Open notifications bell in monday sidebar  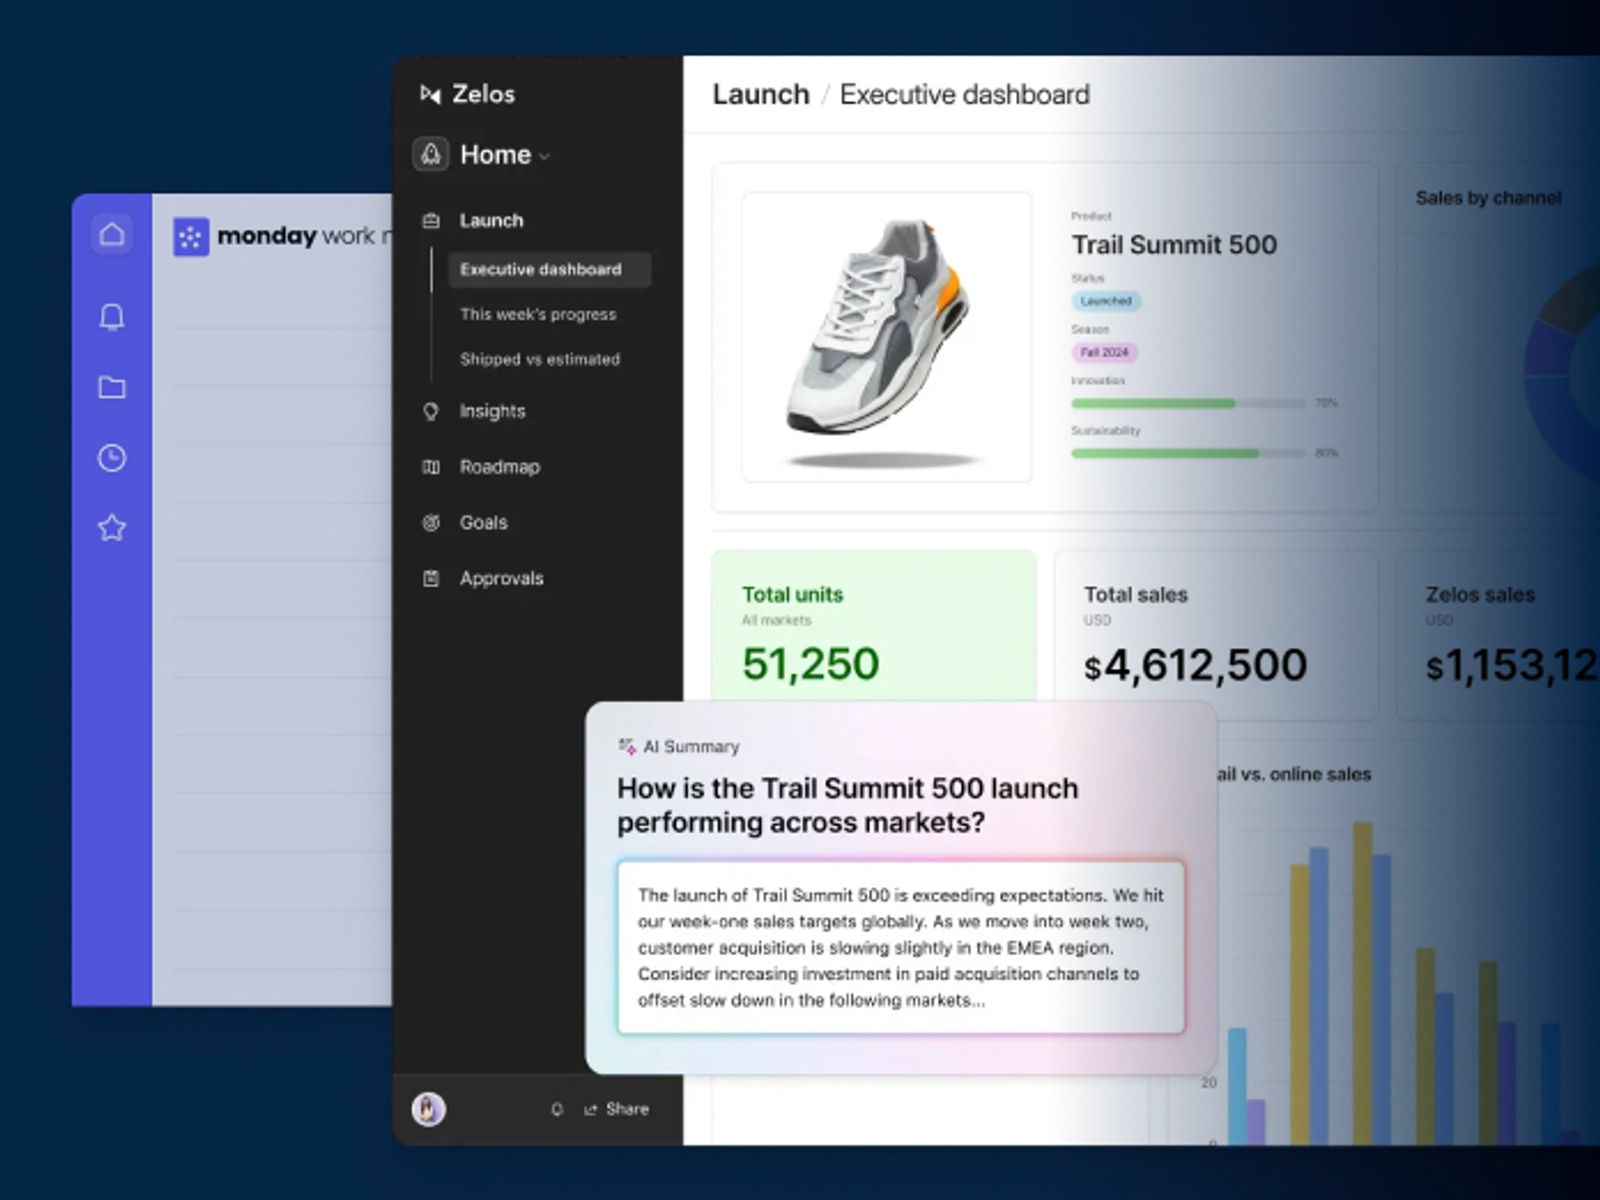(x=112, y=317)
